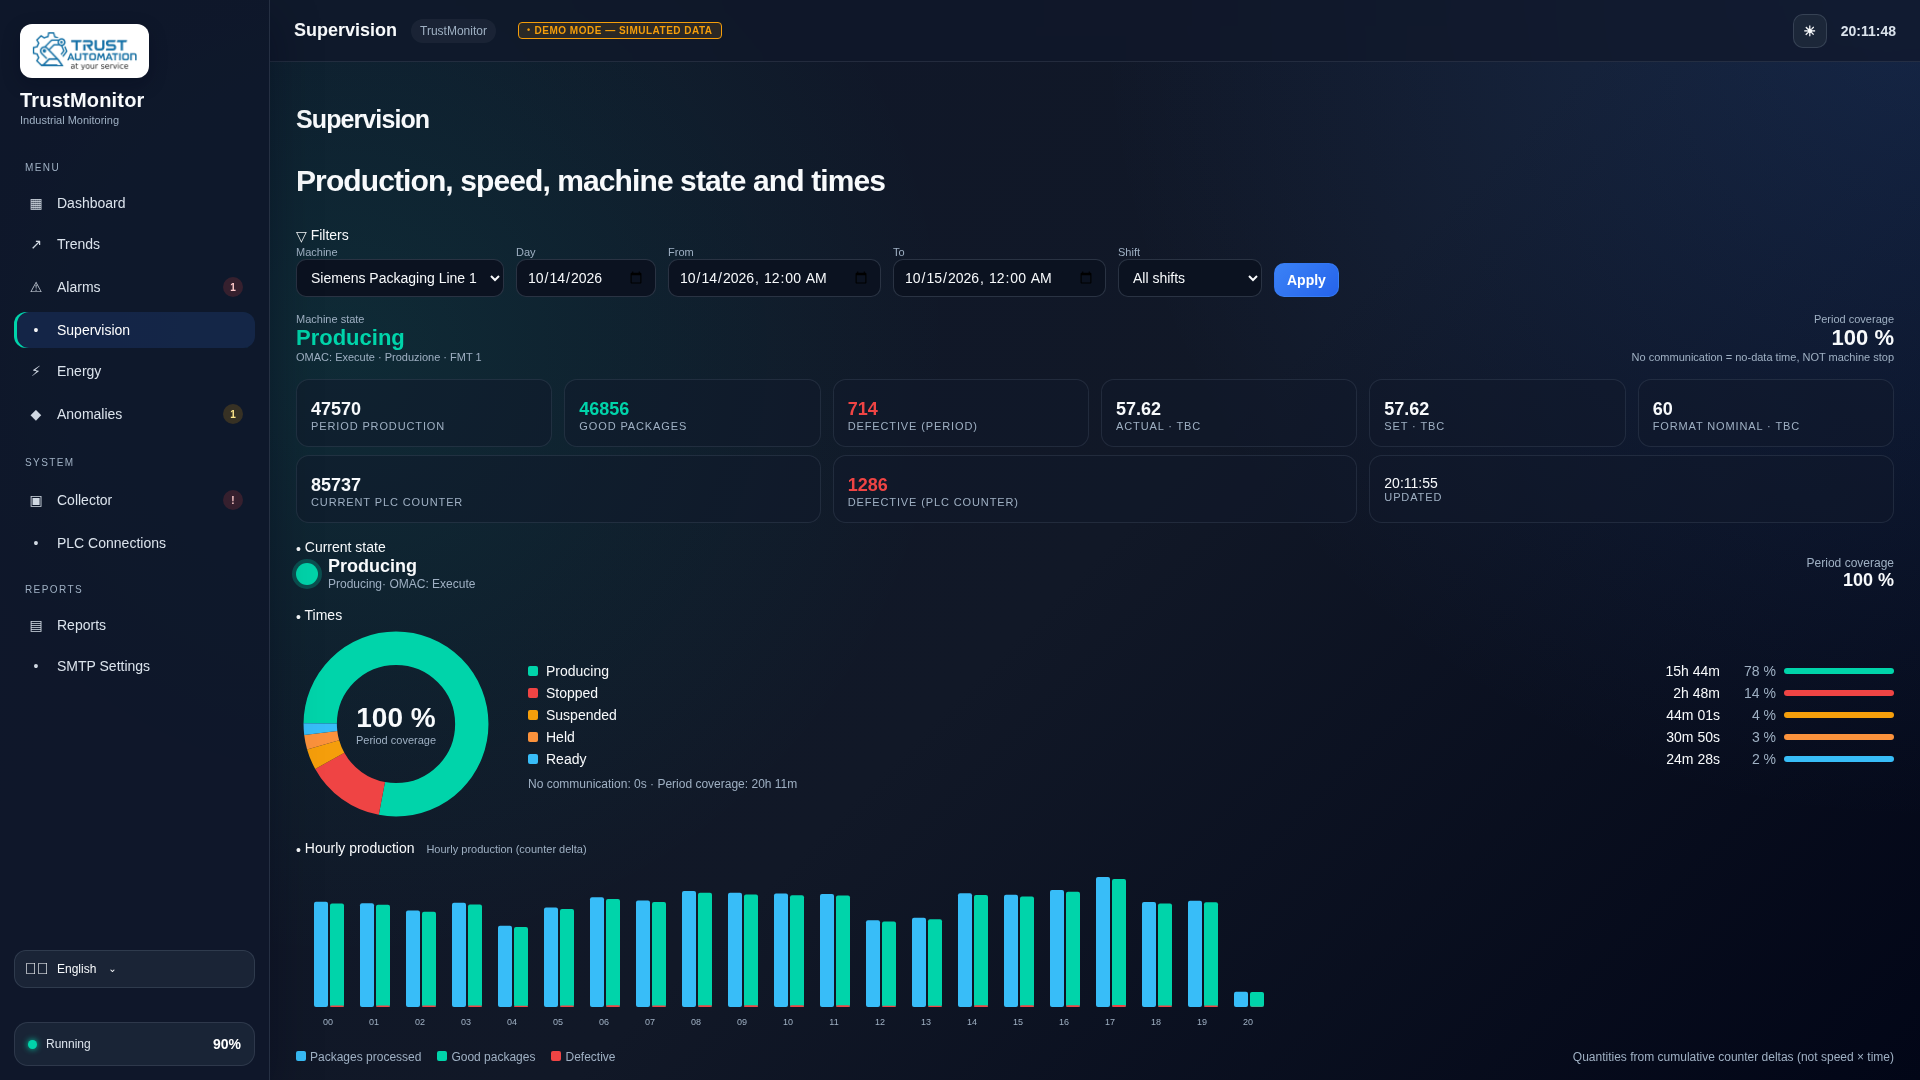The height and width of the screenshot is (1080, 1920).
Task: Open PLC Connections
Action: coord(134,544)
